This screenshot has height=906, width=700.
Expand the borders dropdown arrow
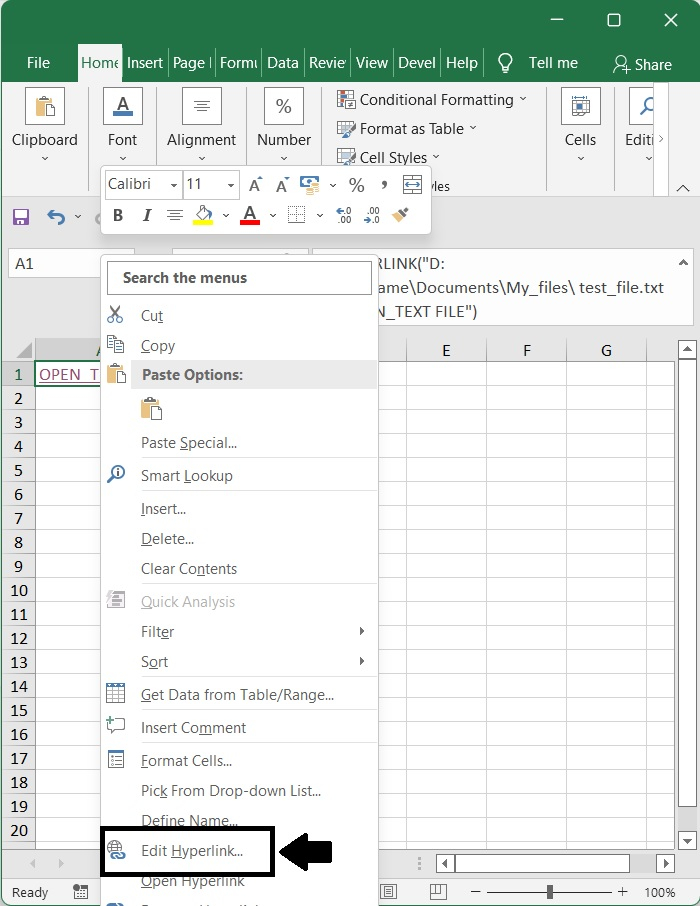[x=320, y=216]
